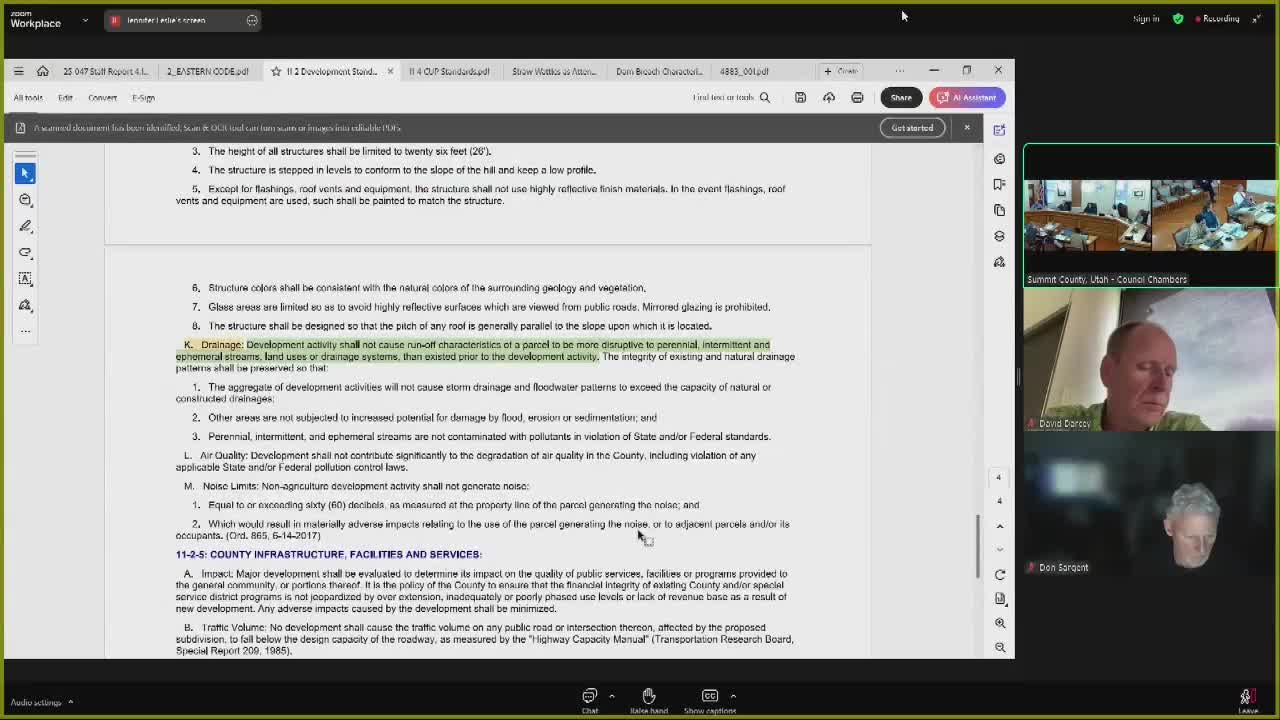Expand the Chat options caret
This screenshot has height=720, width=1280.
click(611, 696)
